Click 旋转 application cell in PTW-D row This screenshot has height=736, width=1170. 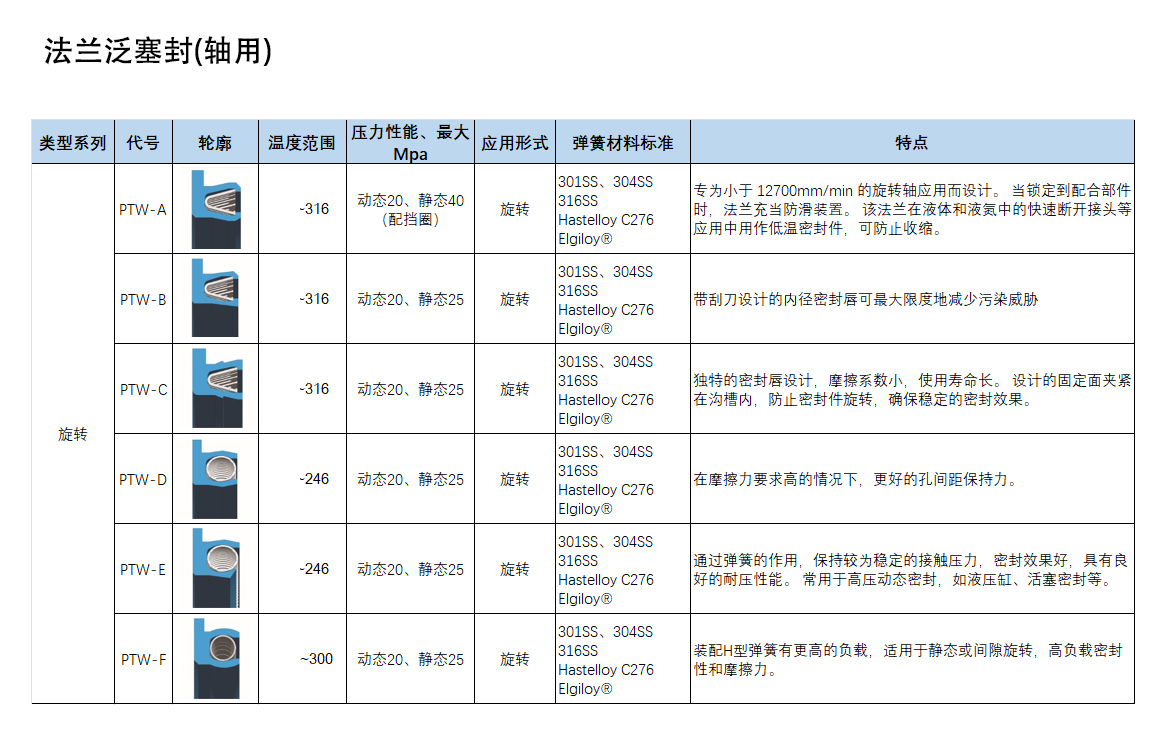click(x=515, y=479)
